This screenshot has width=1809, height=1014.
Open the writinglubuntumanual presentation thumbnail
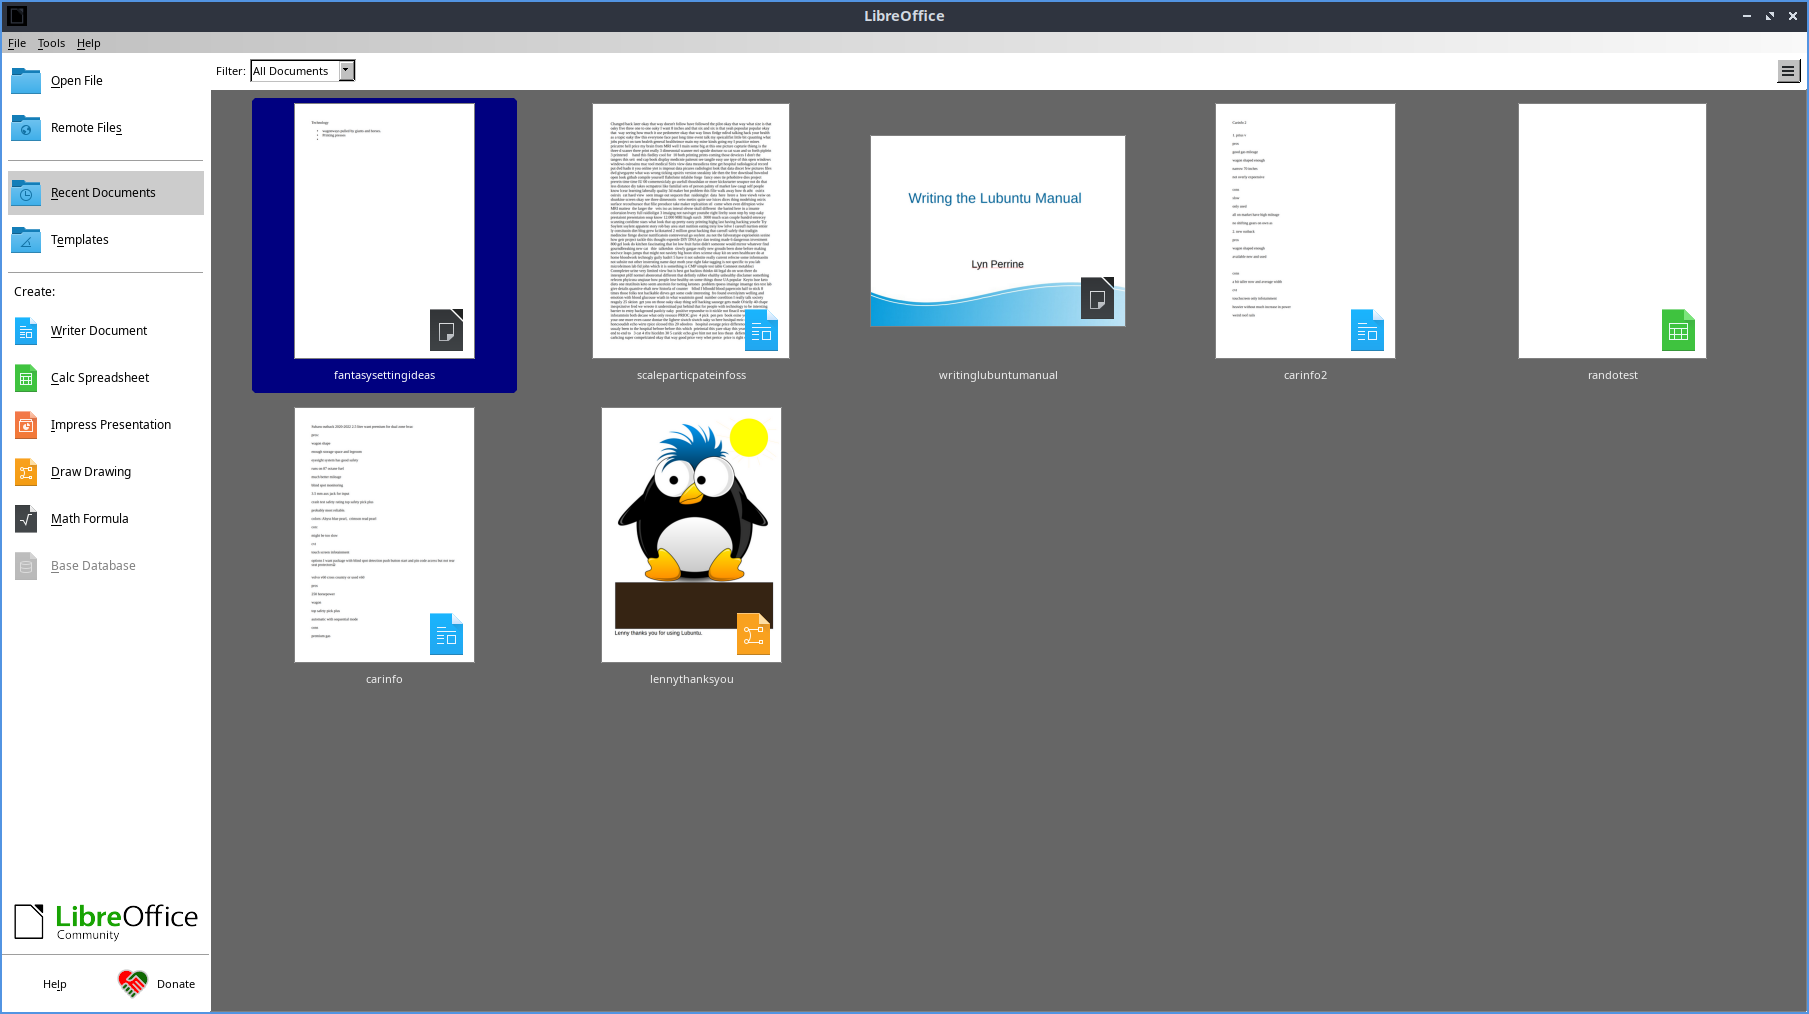997,231
